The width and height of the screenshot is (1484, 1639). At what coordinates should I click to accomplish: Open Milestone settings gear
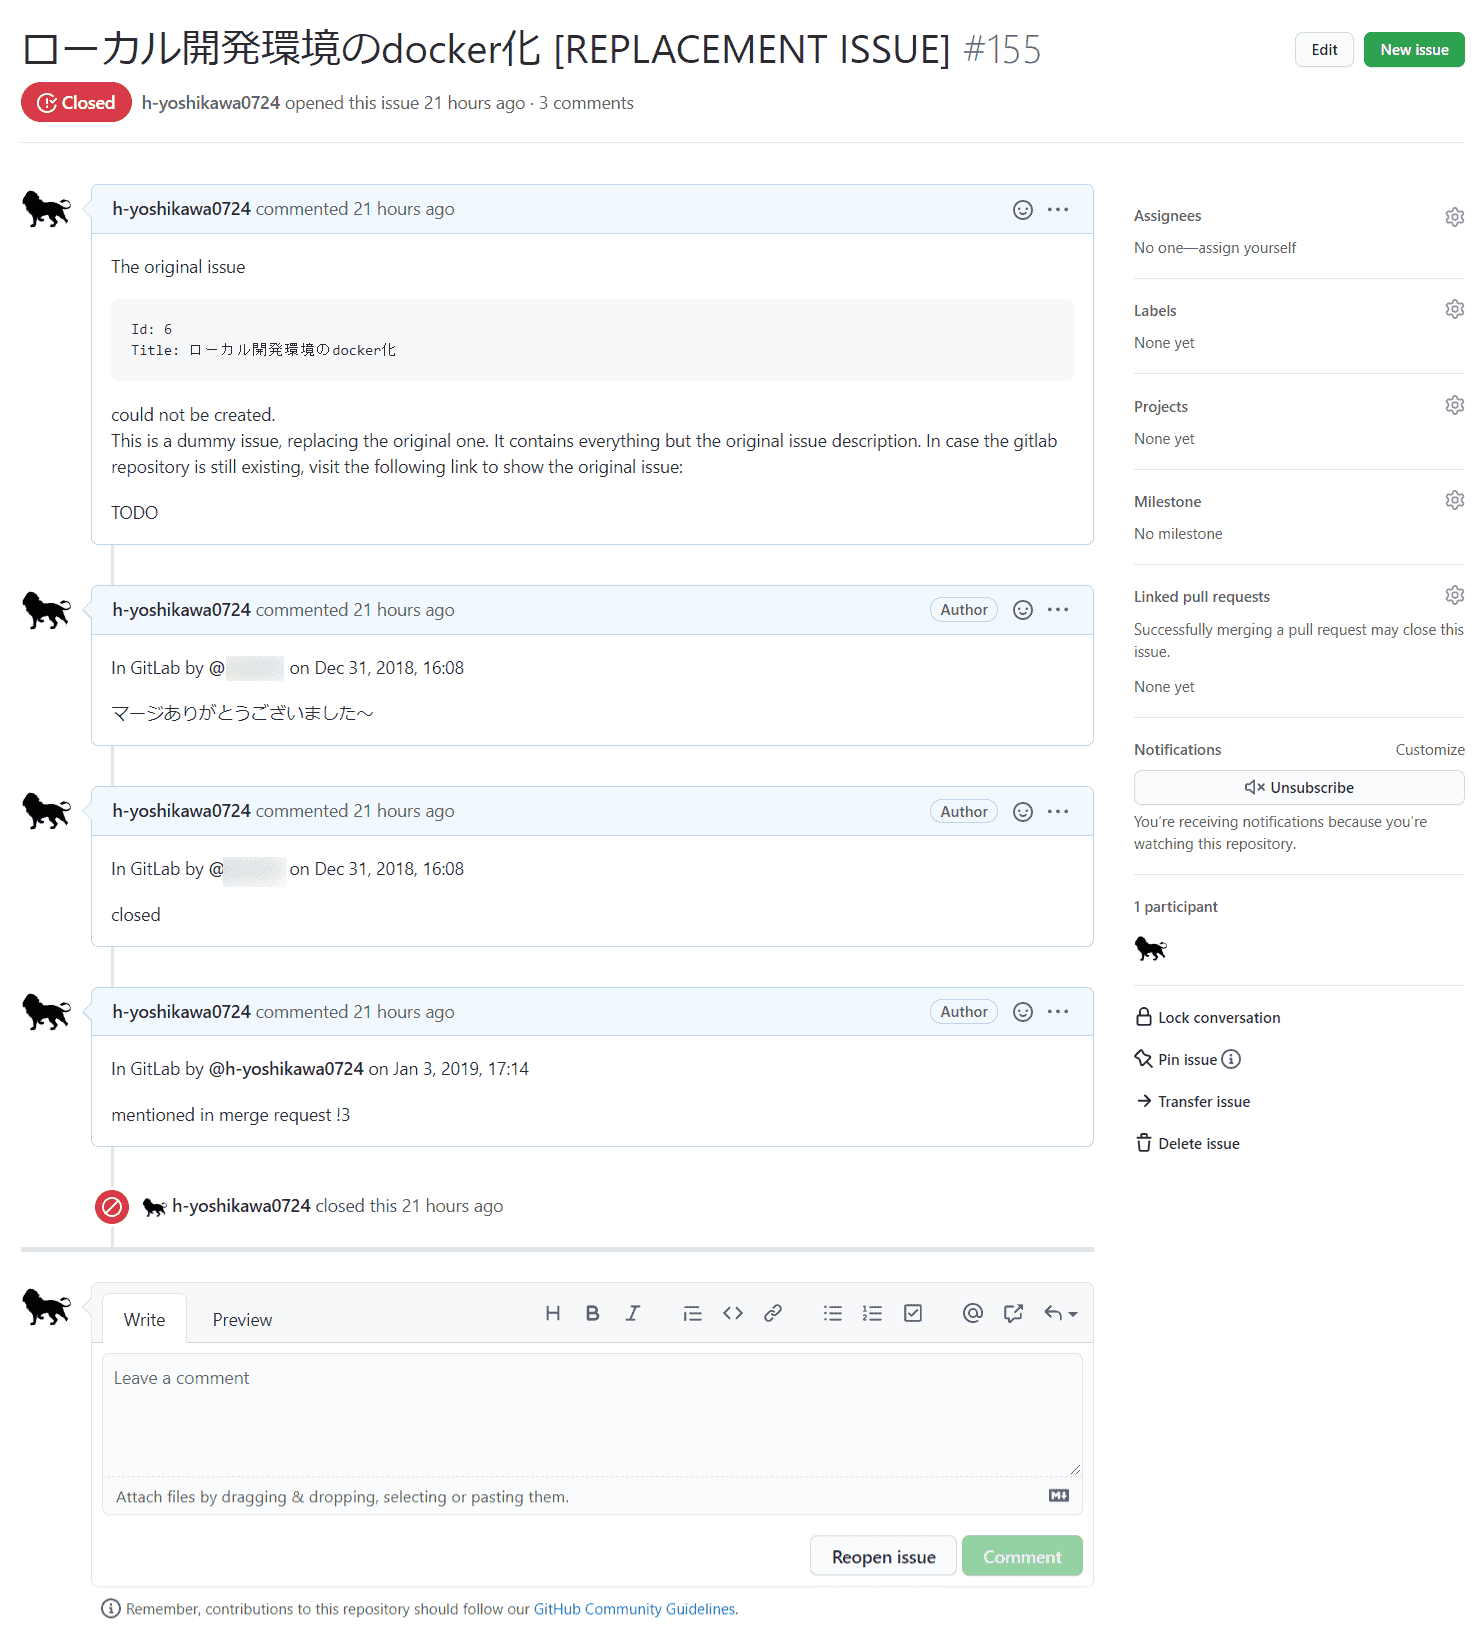(1455, 500)
